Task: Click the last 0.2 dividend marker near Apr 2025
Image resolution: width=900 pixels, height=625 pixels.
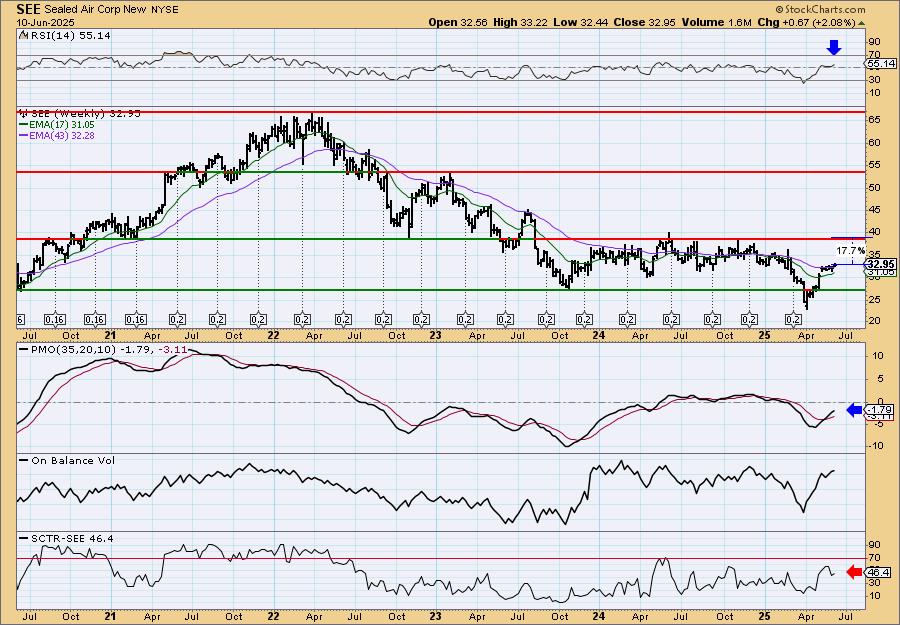Action: [x=793, y=319]
